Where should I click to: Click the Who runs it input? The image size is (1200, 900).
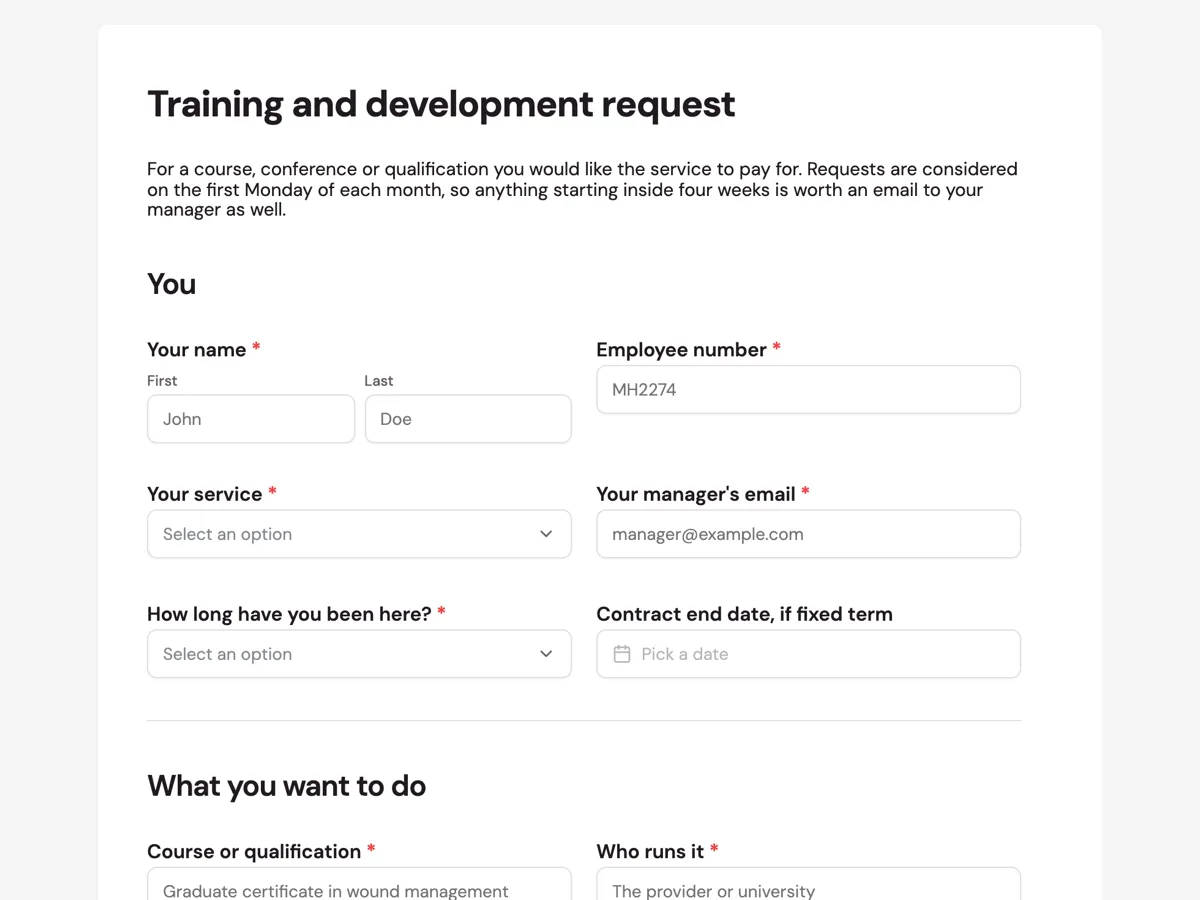[x=809, y=884]
